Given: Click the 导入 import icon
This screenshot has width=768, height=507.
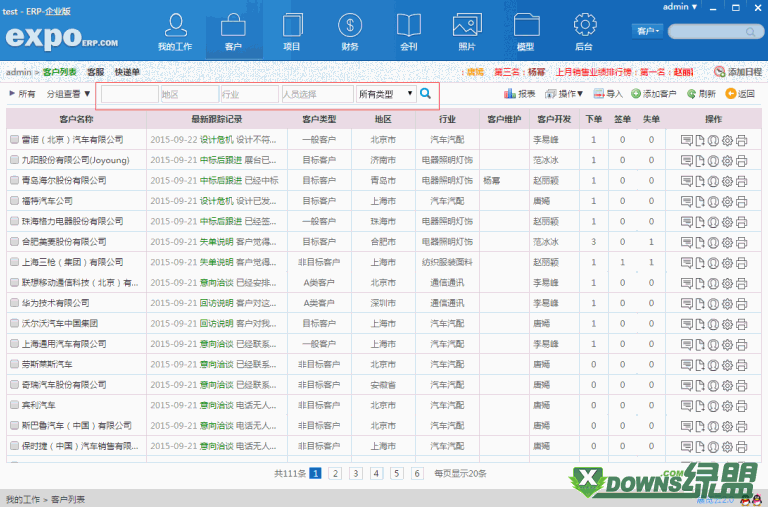Looking at the screenshot, I should tap(598, 94).
